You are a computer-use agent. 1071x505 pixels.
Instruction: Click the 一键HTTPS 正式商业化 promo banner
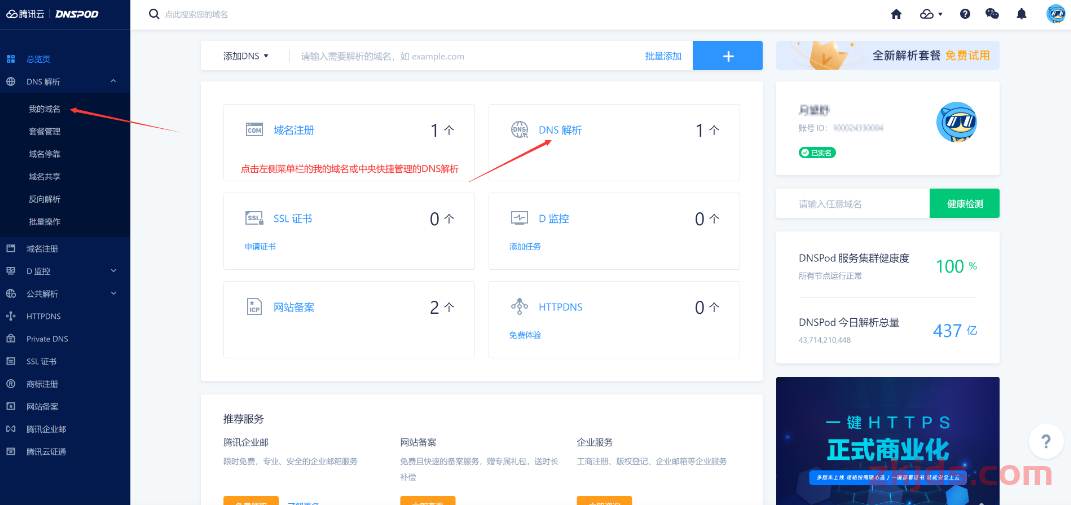(887, 441)
